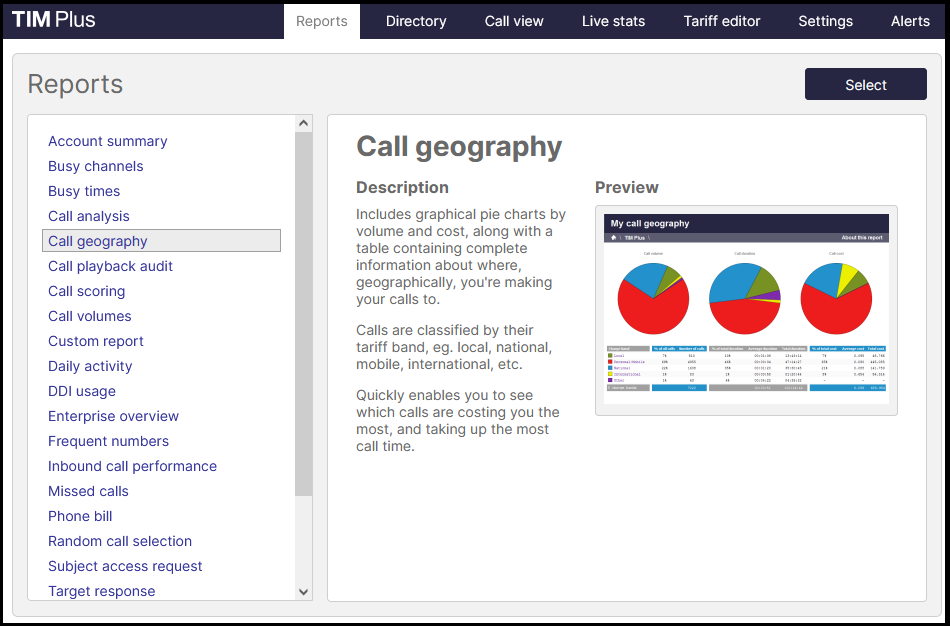Open the Settings section
This screenshot has width=950, height=626.
pyautogui.click(x=825, y=20)
